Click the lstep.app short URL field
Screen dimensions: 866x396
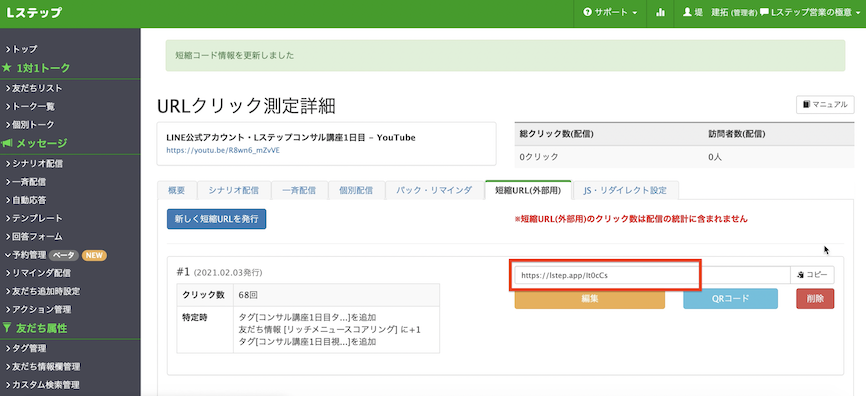(x=652, y=274)
